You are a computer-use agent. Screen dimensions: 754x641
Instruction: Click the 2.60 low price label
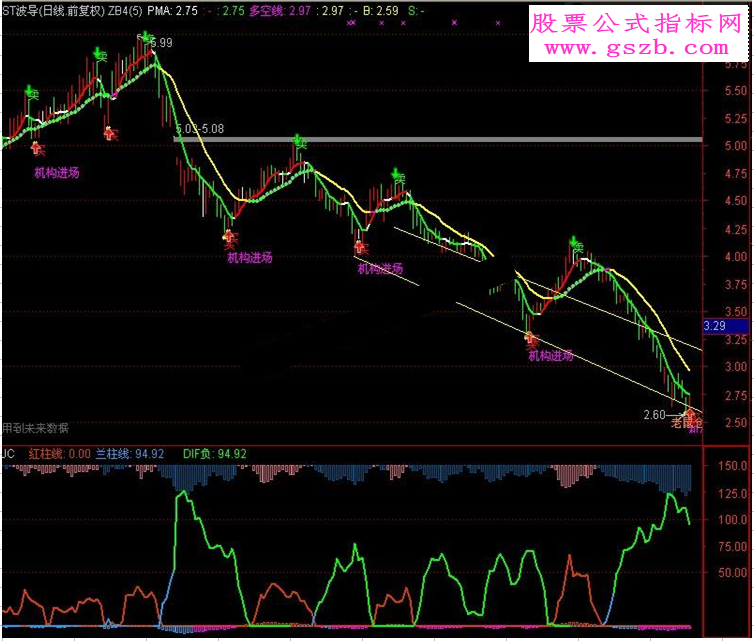coord(654,415)
